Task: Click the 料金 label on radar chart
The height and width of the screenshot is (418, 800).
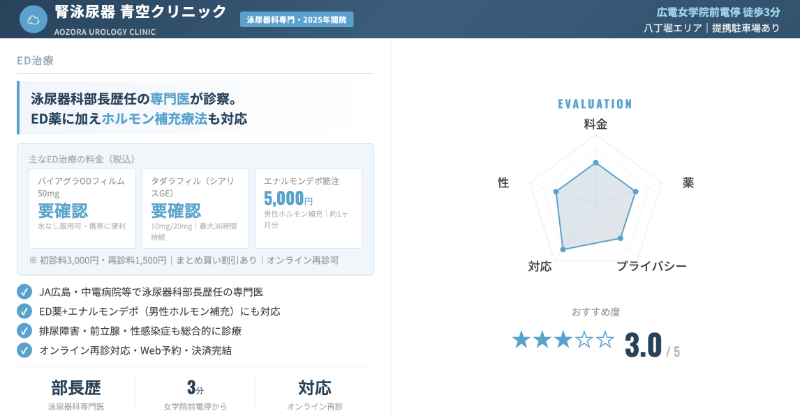Action: 595,124
